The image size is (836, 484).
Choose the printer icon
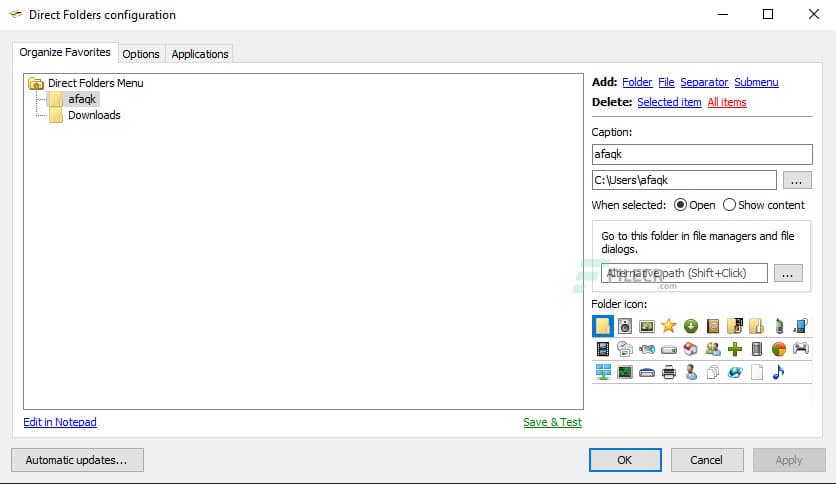coord(669,372)
